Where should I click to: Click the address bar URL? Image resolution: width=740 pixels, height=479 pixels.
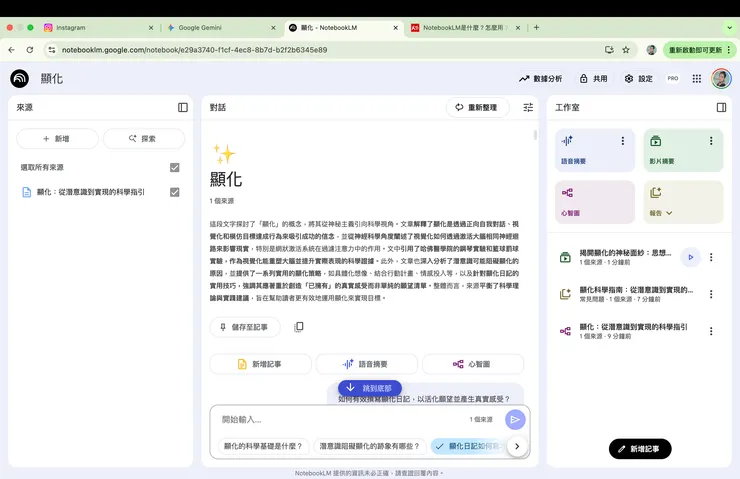click(194, 50)
